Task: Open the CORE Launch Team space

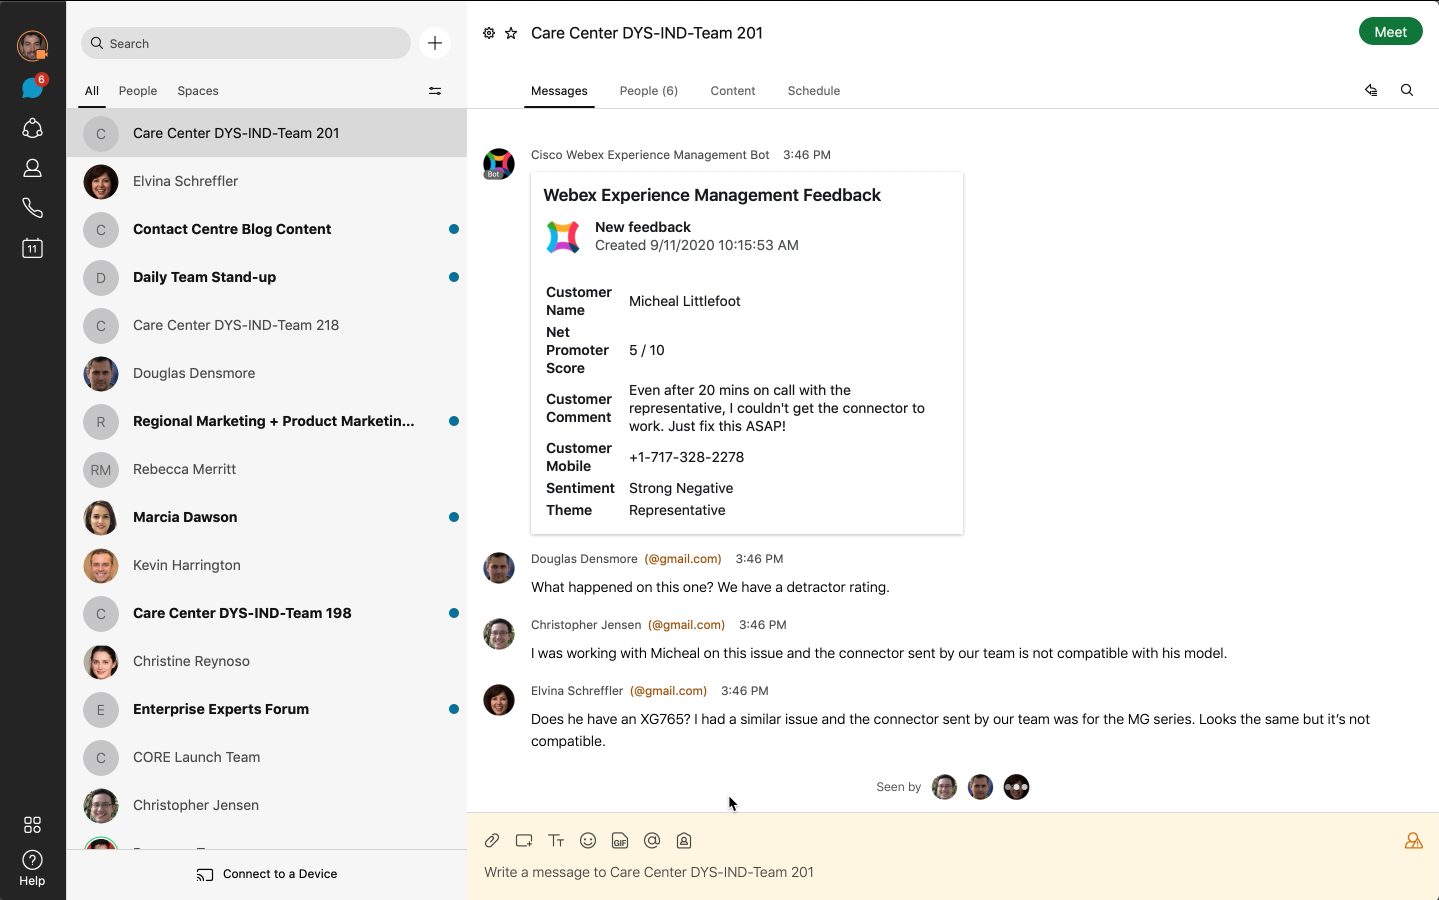Action: 267,757
